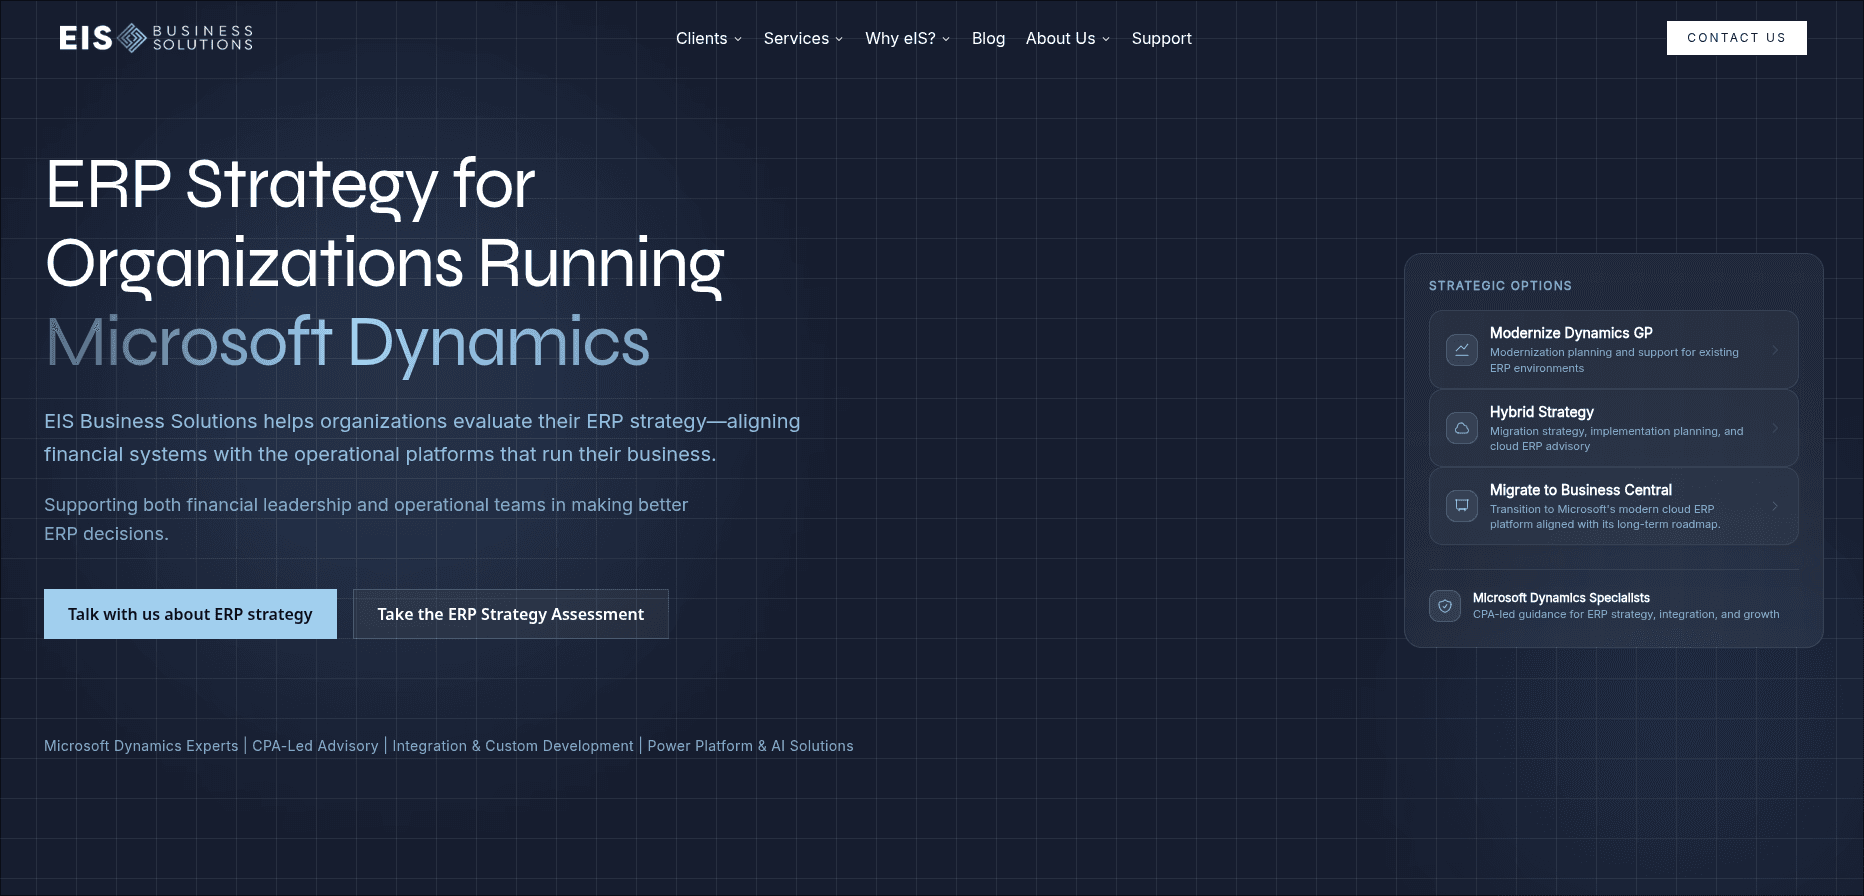Screen dimensions: 1864x896
Task: Expand the About Us menu
Action: point(1067,38)
